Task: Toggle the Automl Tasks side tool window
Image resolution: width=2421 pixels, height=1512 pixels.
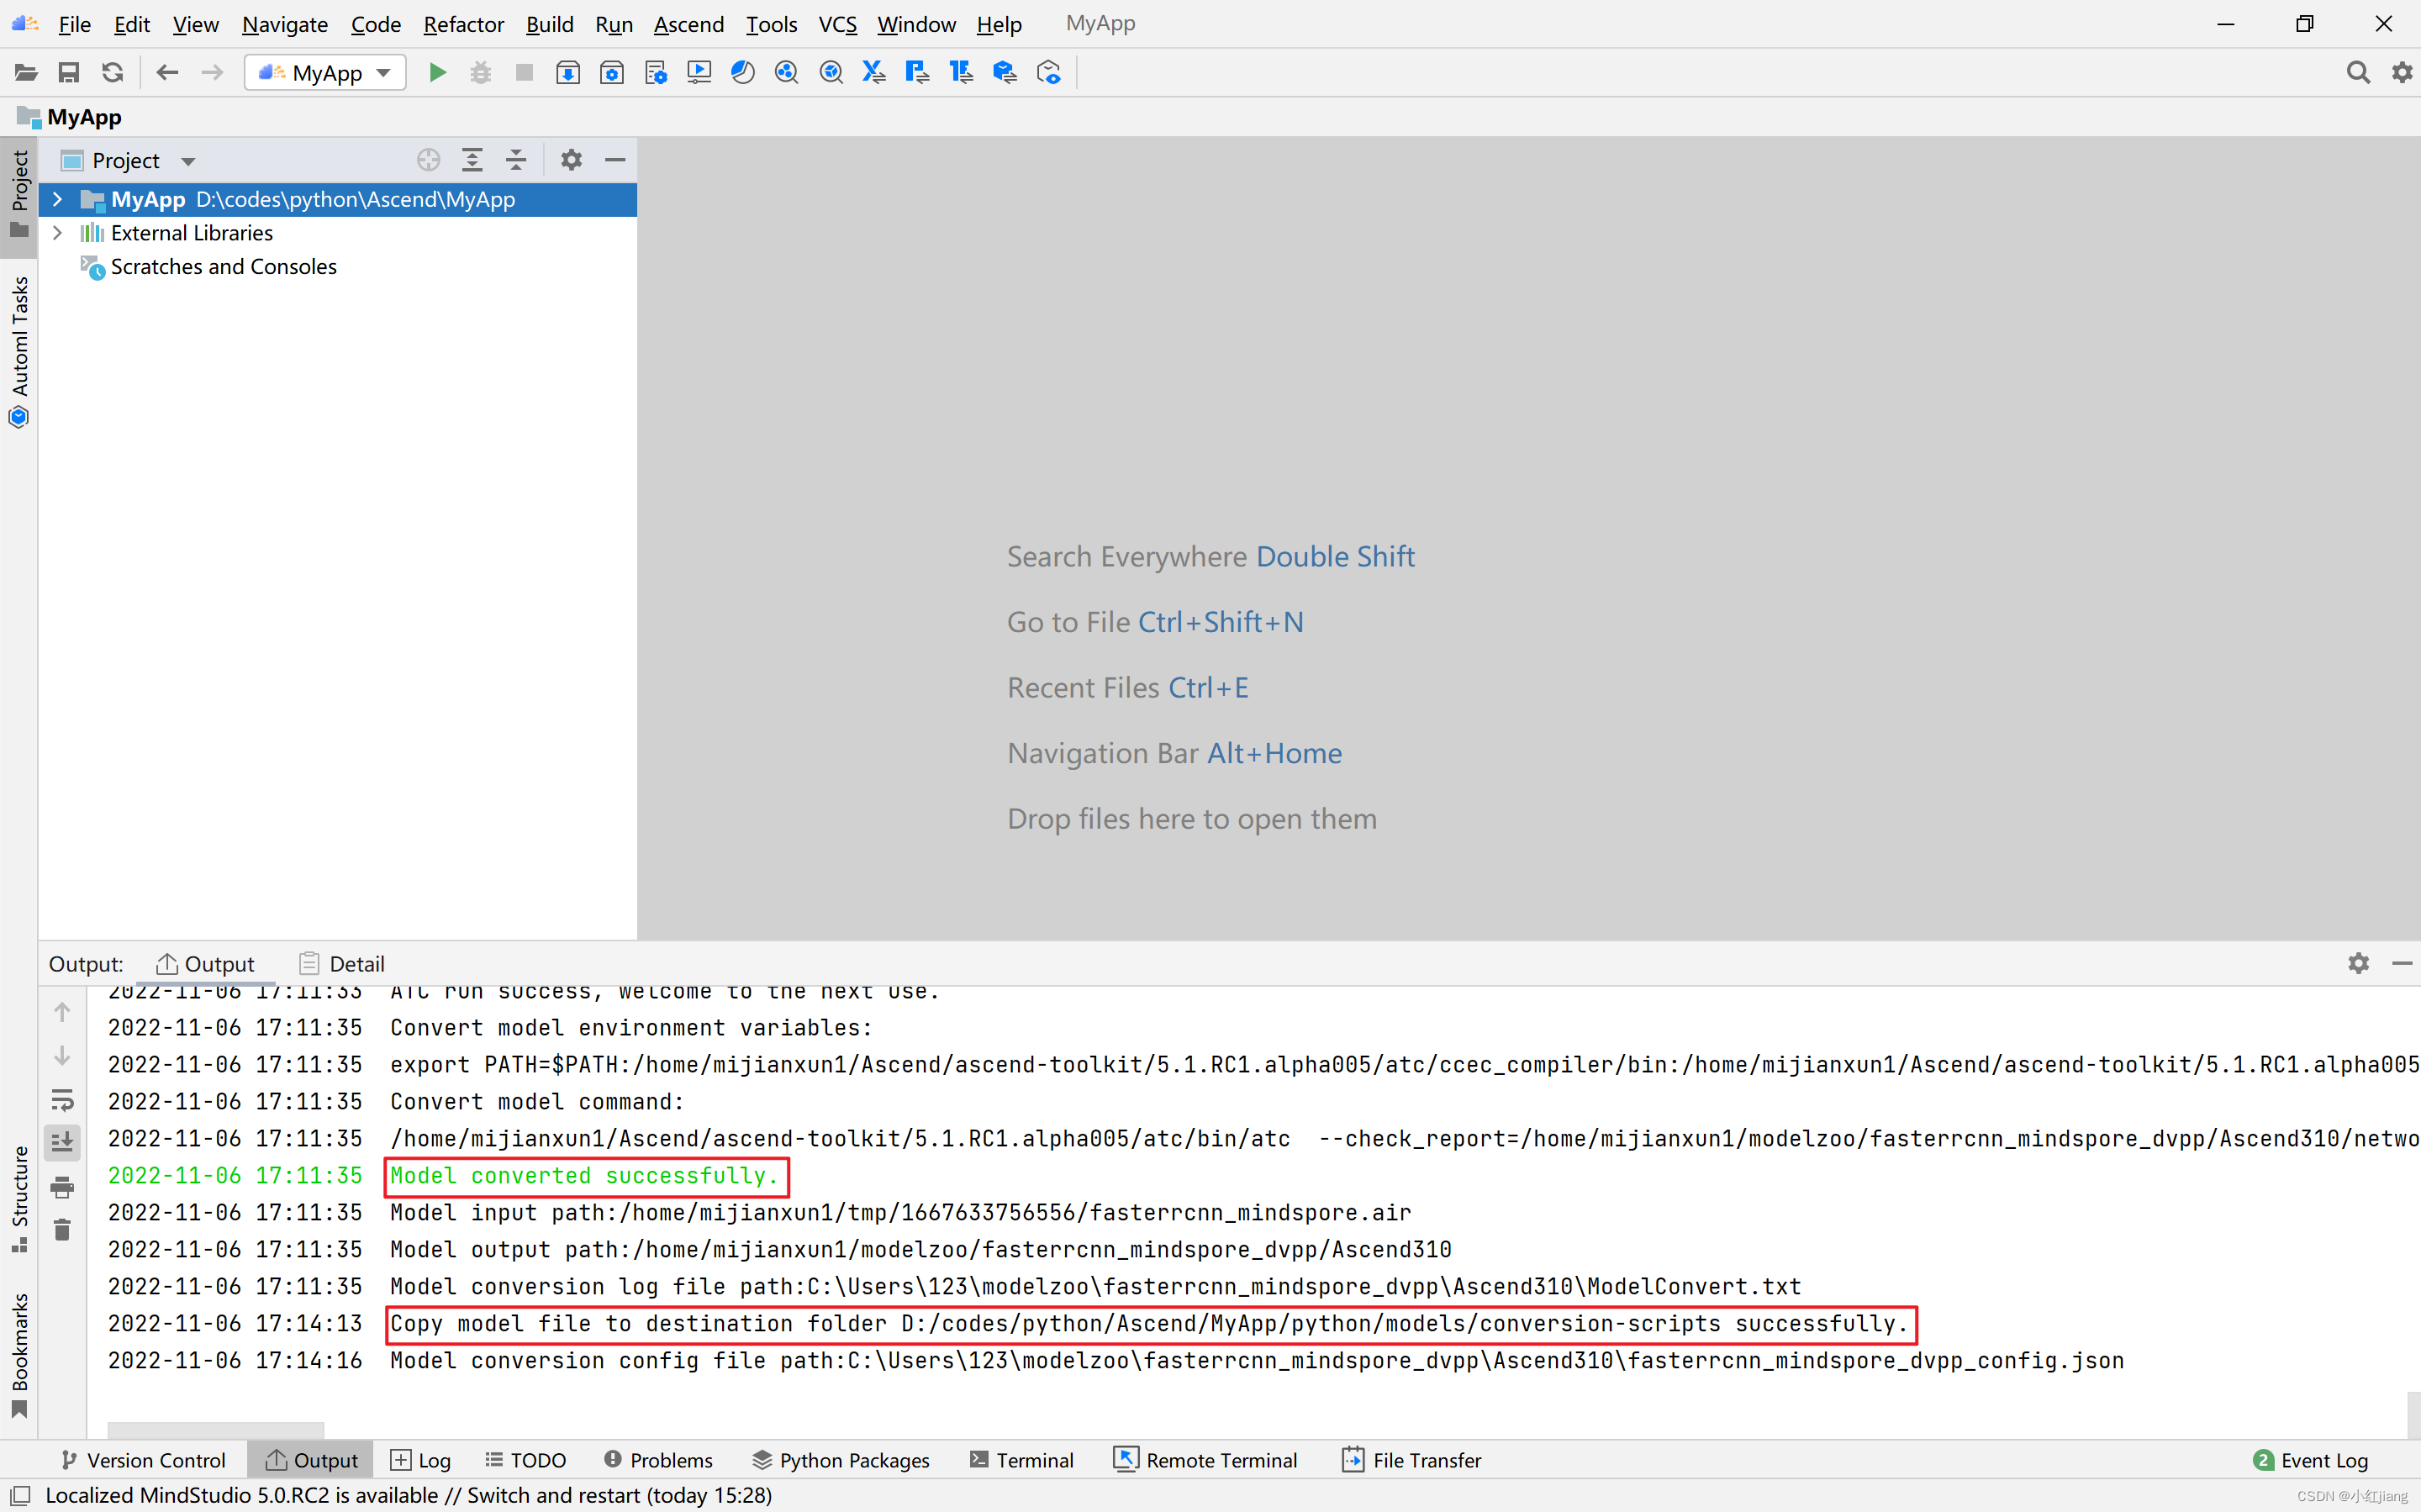Action: click(19, 351)
